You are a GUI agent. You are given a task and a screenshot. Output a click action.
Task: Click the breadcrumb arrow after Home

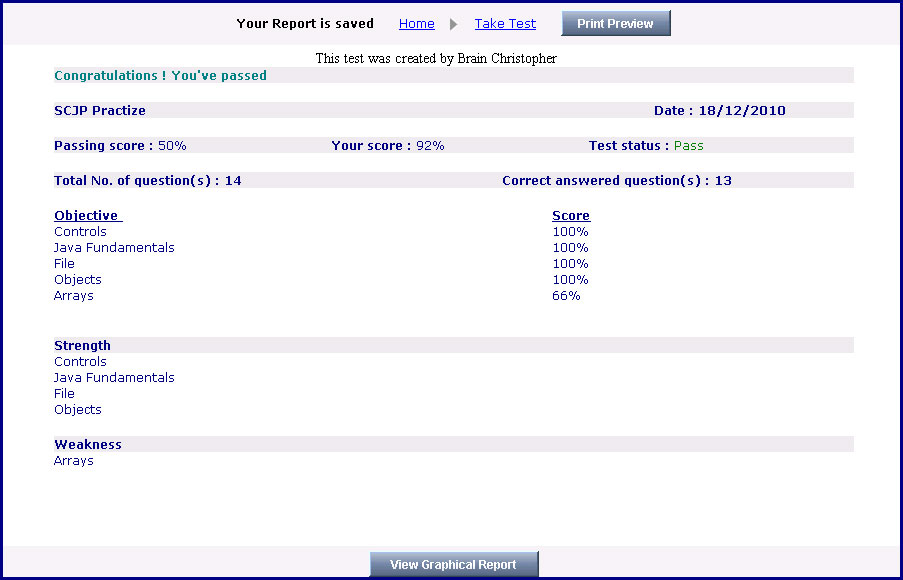(454, 24)
